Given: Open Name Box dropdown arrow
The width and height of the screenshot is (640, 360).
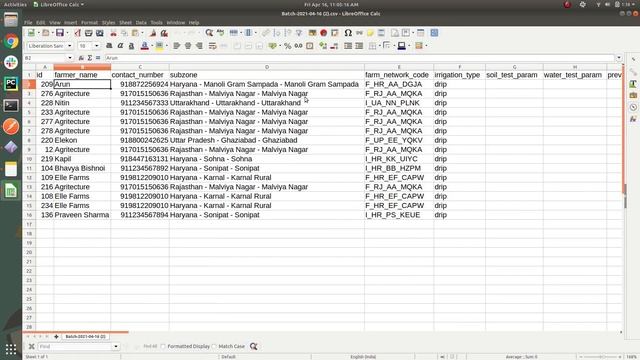Looking at the screenshot, I should [x=70, y=58].
